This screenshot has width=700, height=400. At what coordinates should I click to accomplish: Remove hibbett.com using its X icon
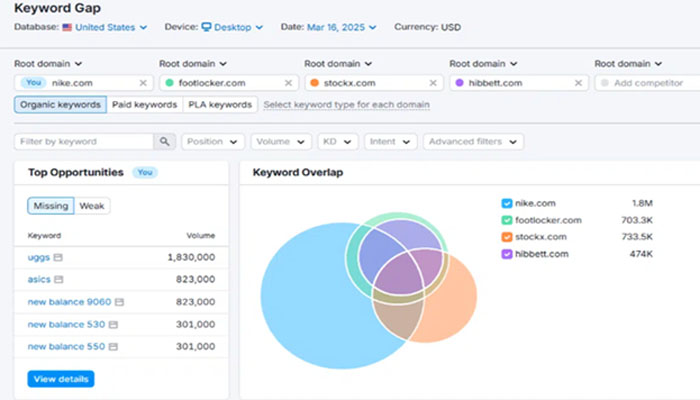pos(578,83)
